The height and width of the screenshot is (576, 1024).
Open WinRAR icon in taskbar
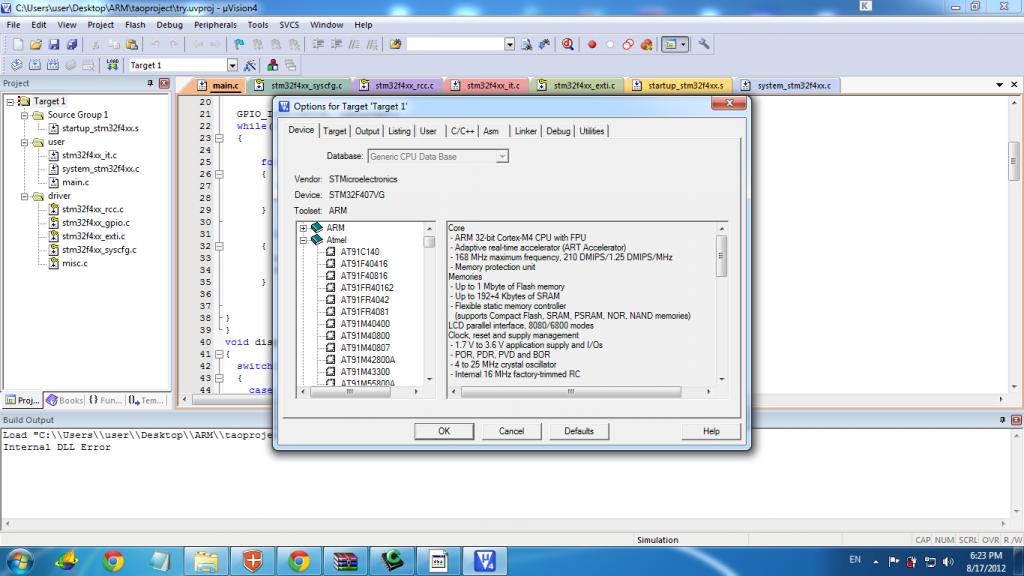tap(345, 561)
